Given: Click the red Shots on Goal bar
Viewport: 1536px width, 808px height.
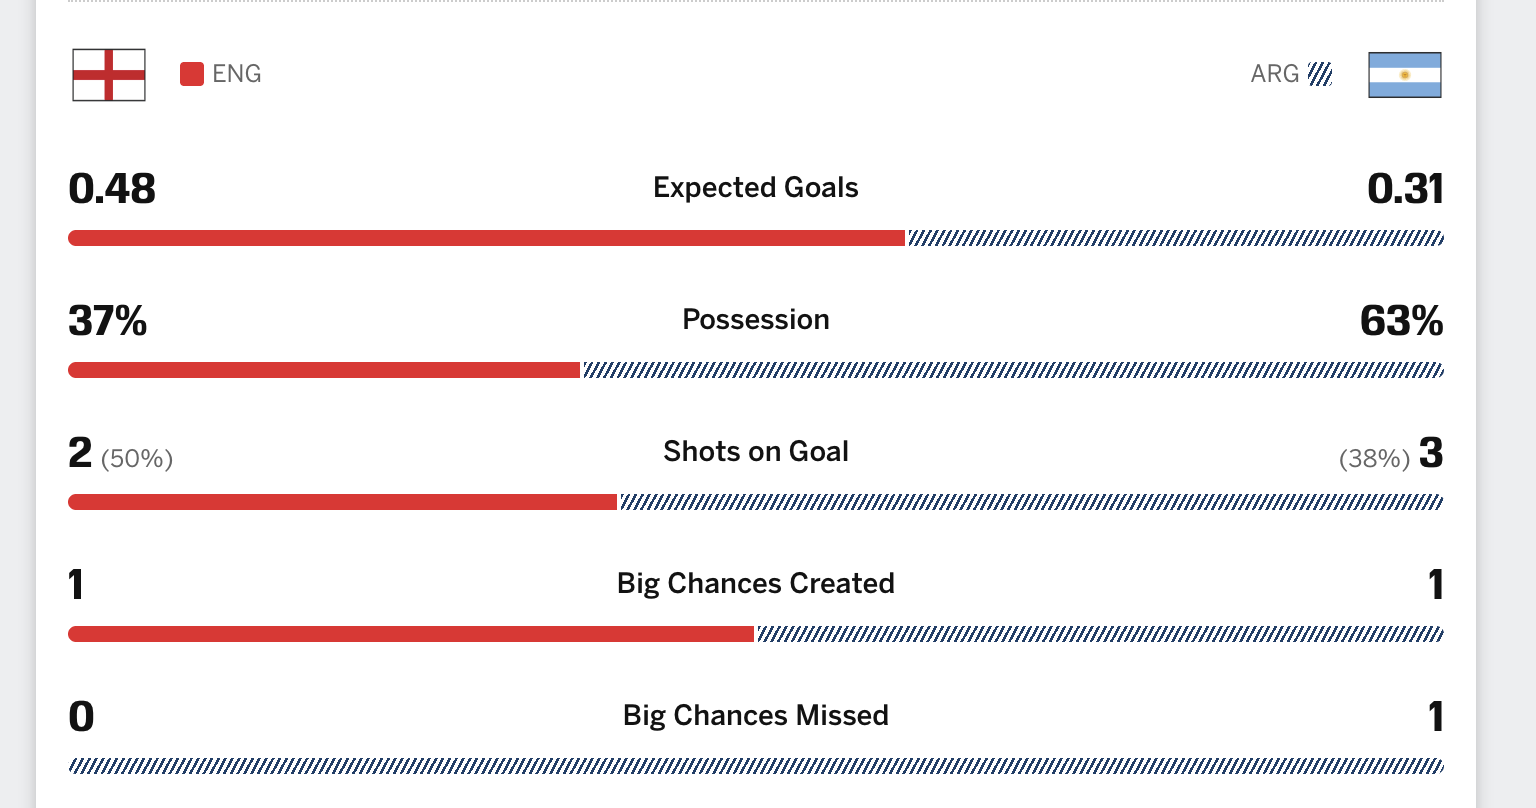Looking at the screenshot, I should tap(343, 502).
